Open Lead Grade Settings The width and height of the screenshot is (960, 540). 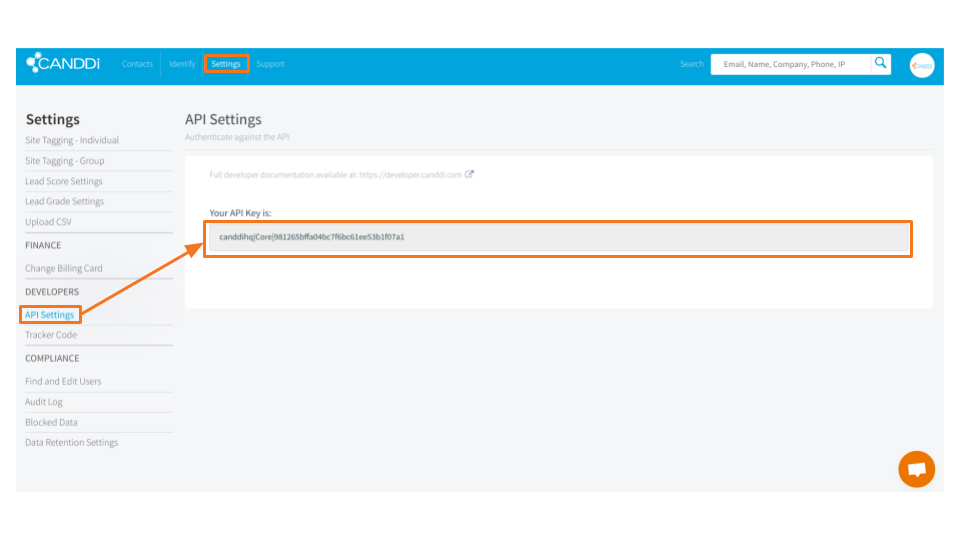pyautogui.click(x=64, y=201)
